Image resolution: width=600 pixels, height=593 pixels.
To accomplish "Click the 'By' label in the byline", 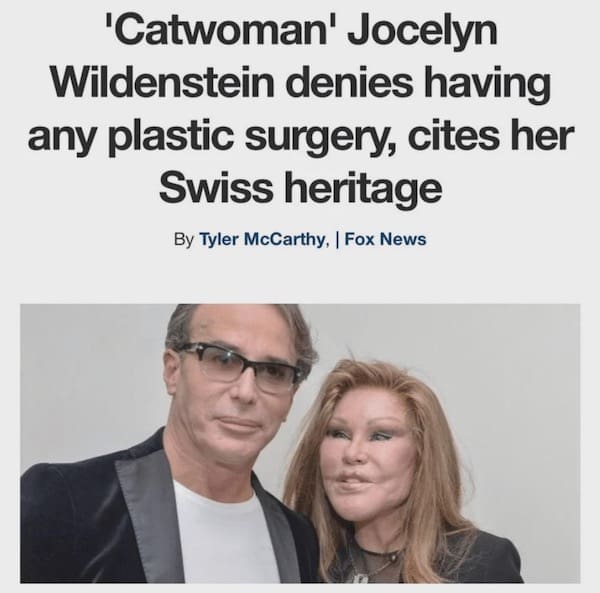I will [184, 240].
